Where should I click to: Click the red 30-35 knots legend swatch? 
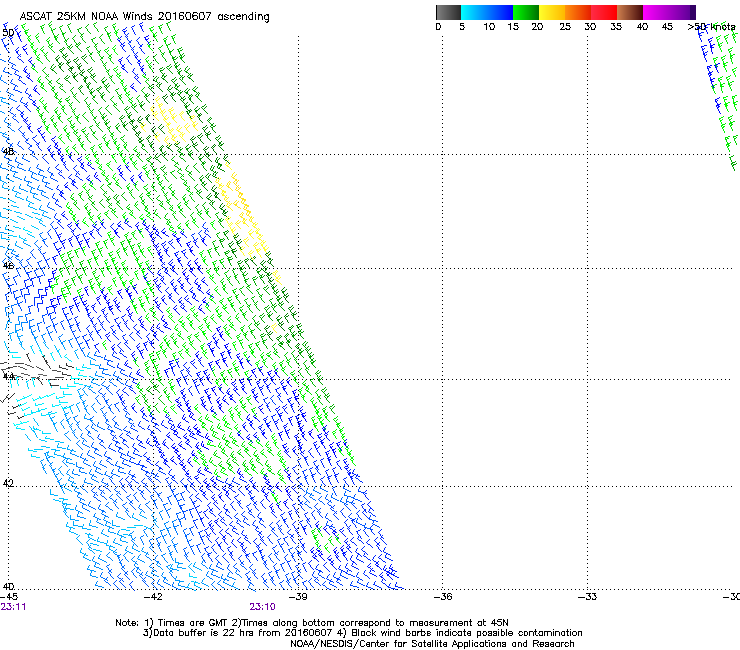pos(604,12)
